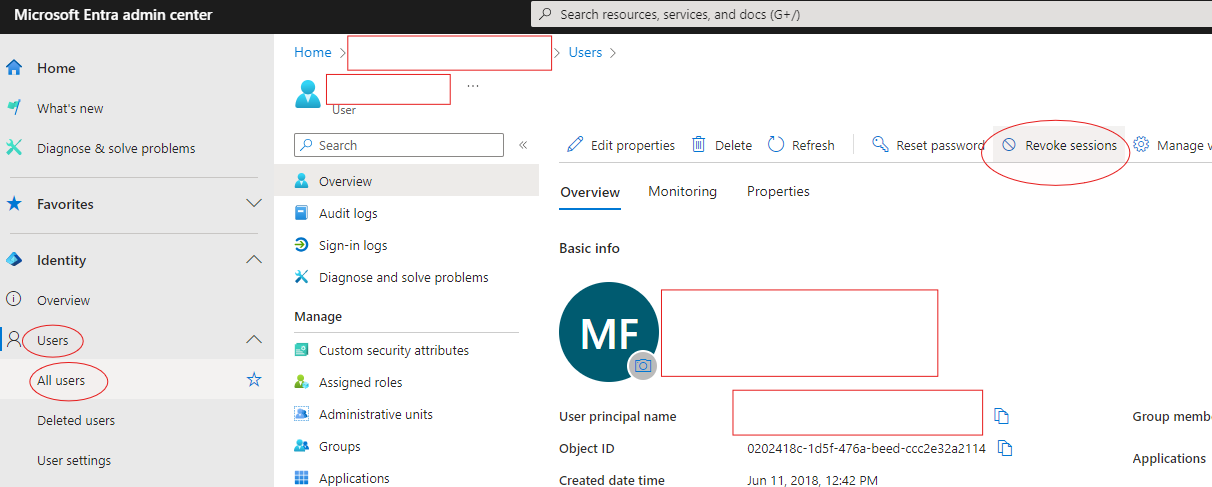
Task: Open Sign-in logs in user menu
Action: [352, 245]
